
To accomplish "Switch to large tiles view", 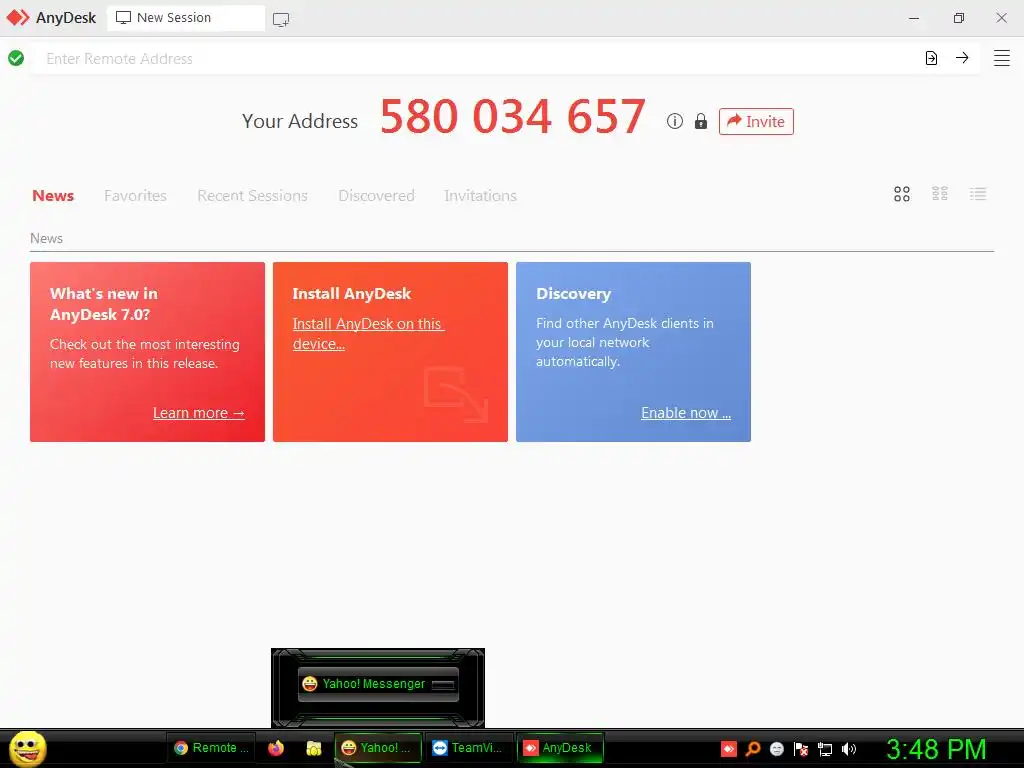I will click(x=902, y=194).
